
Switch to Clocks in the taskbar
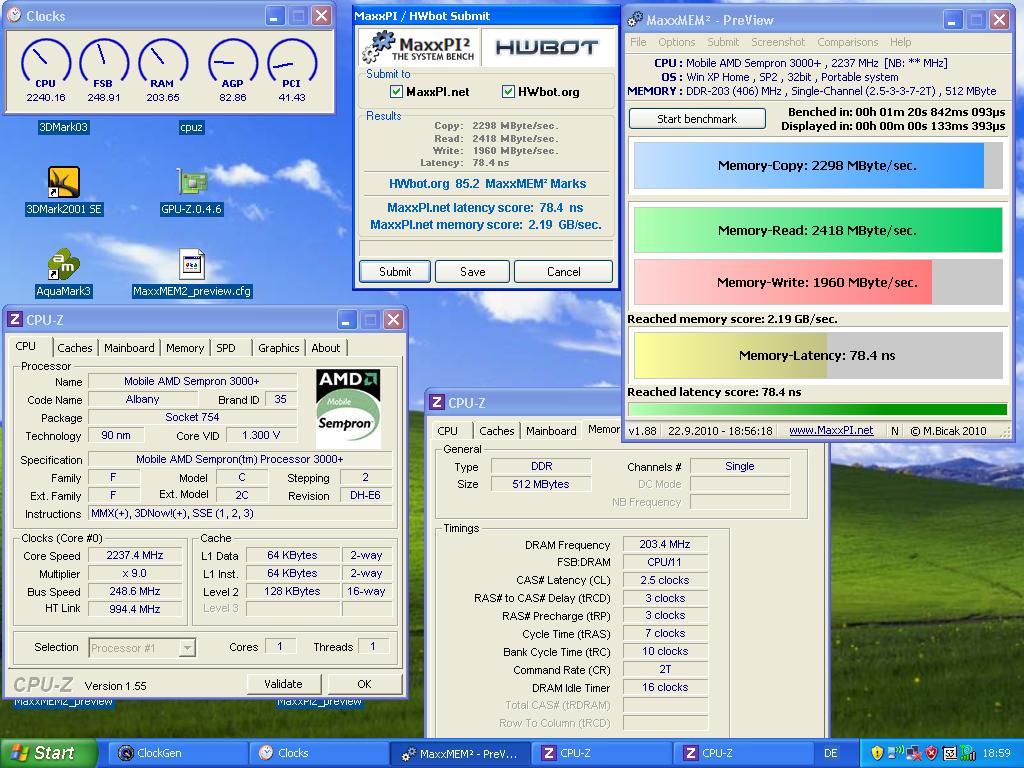tap(319, 753)
